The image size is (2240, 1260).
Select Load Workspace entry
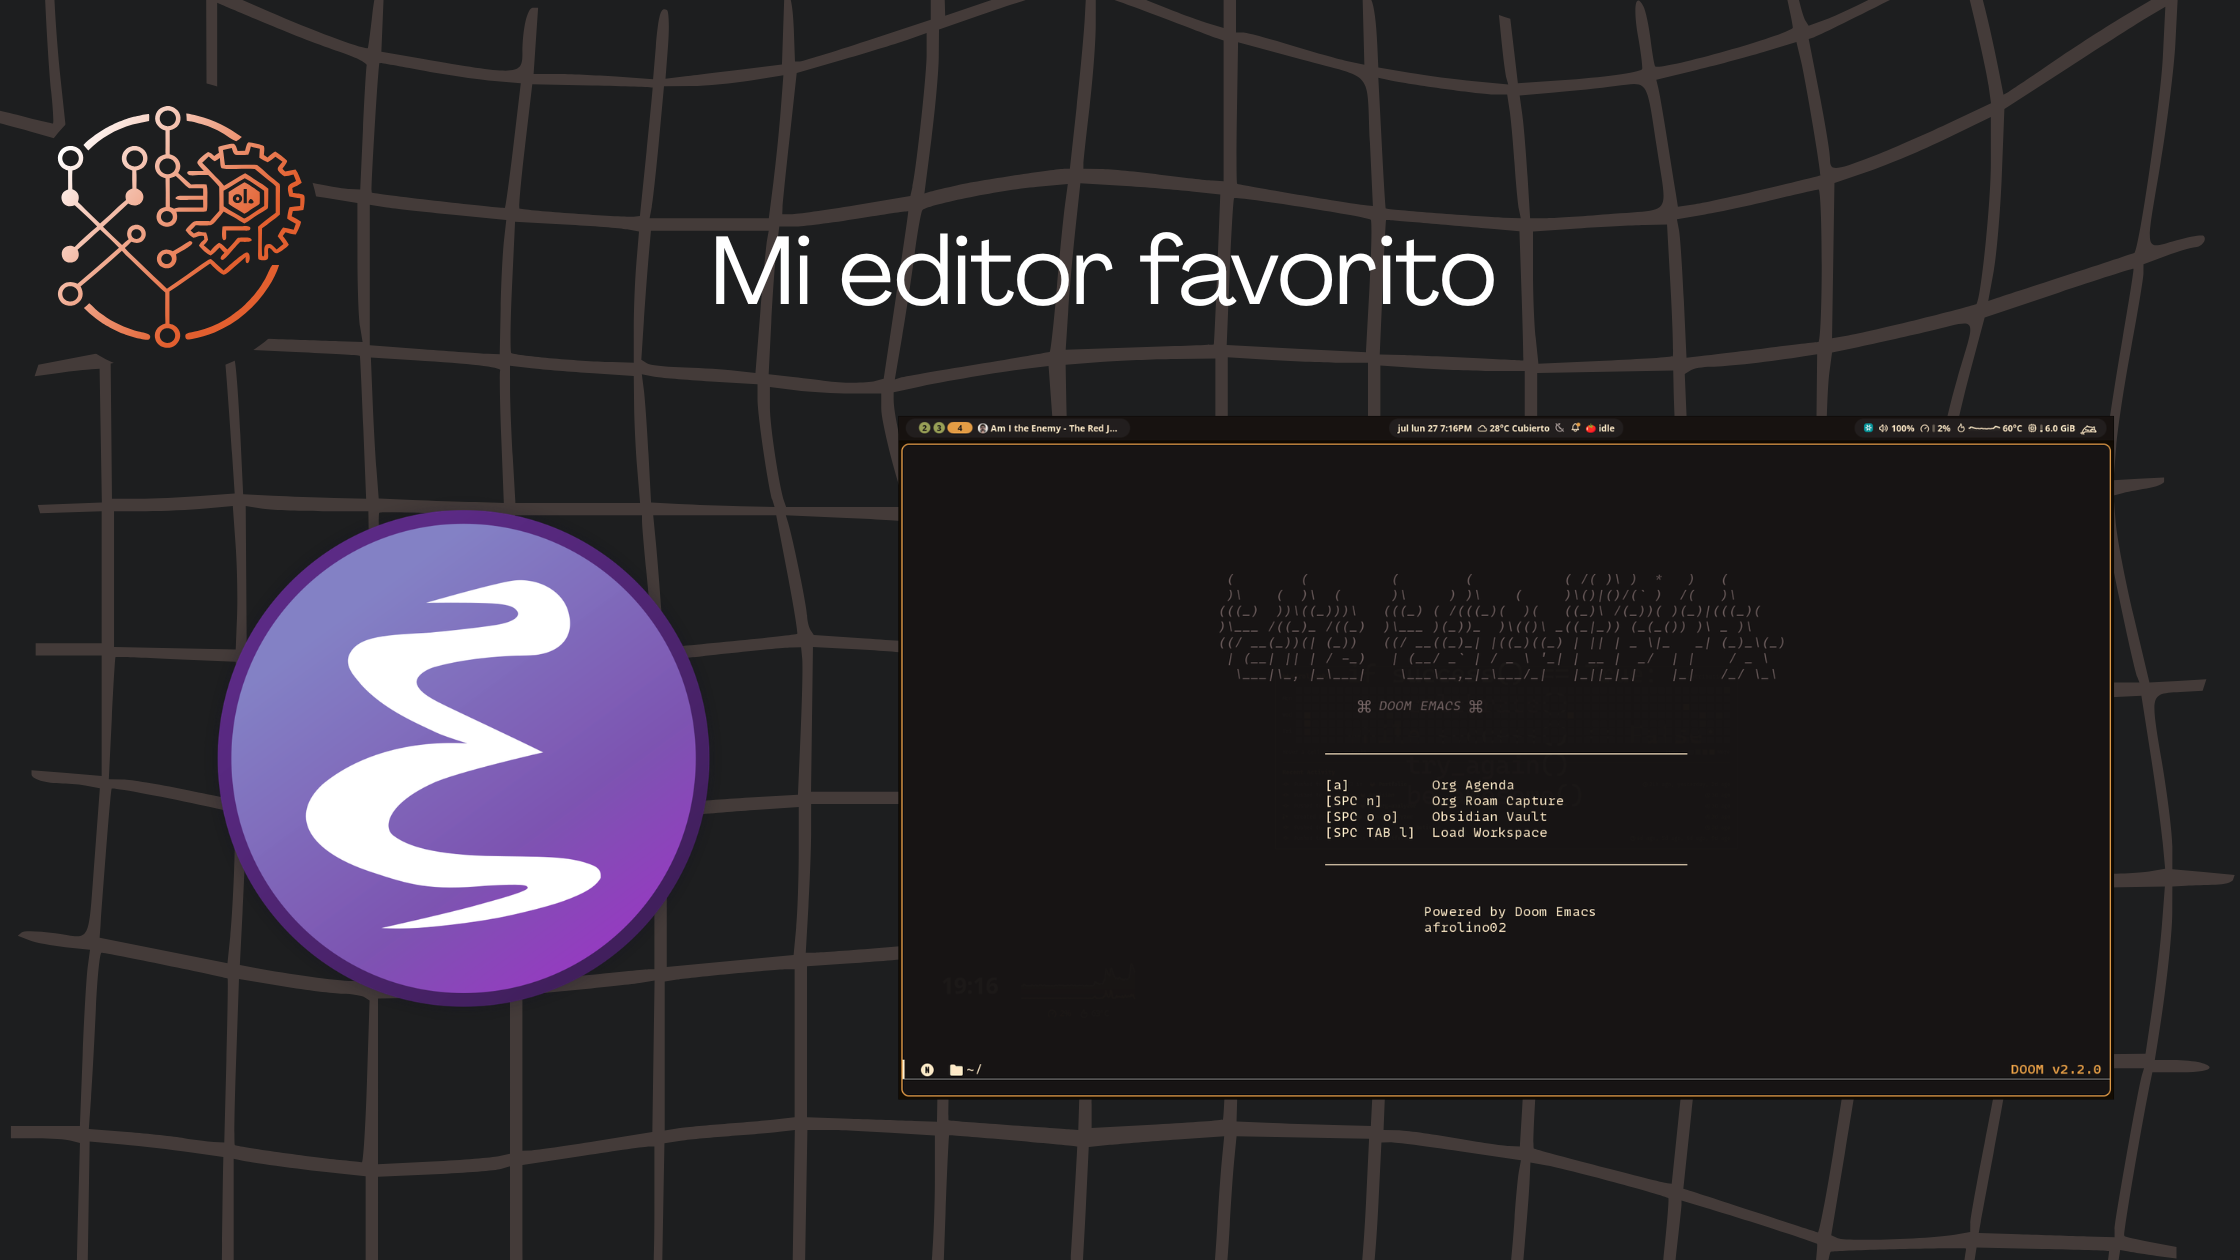pos(1489,833)
